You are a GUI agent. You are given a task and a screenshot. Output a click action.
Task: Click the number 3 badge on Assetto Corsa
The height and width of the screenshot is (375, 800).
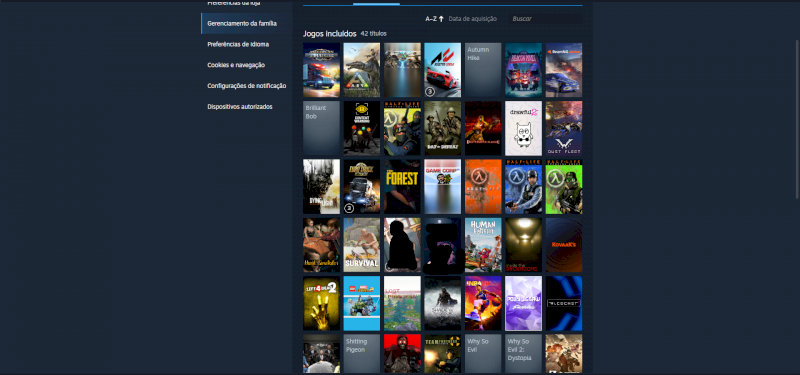coord(430,91)
